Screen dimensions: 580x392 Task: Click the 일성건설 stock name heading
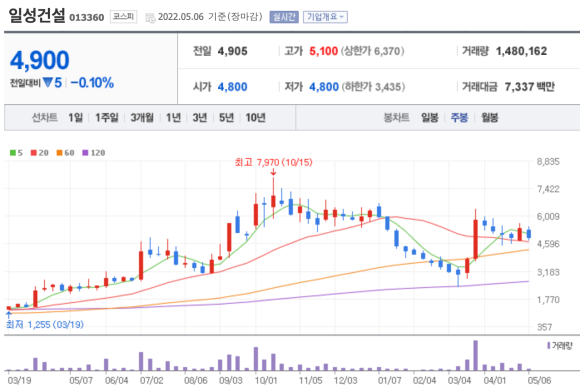37,15
